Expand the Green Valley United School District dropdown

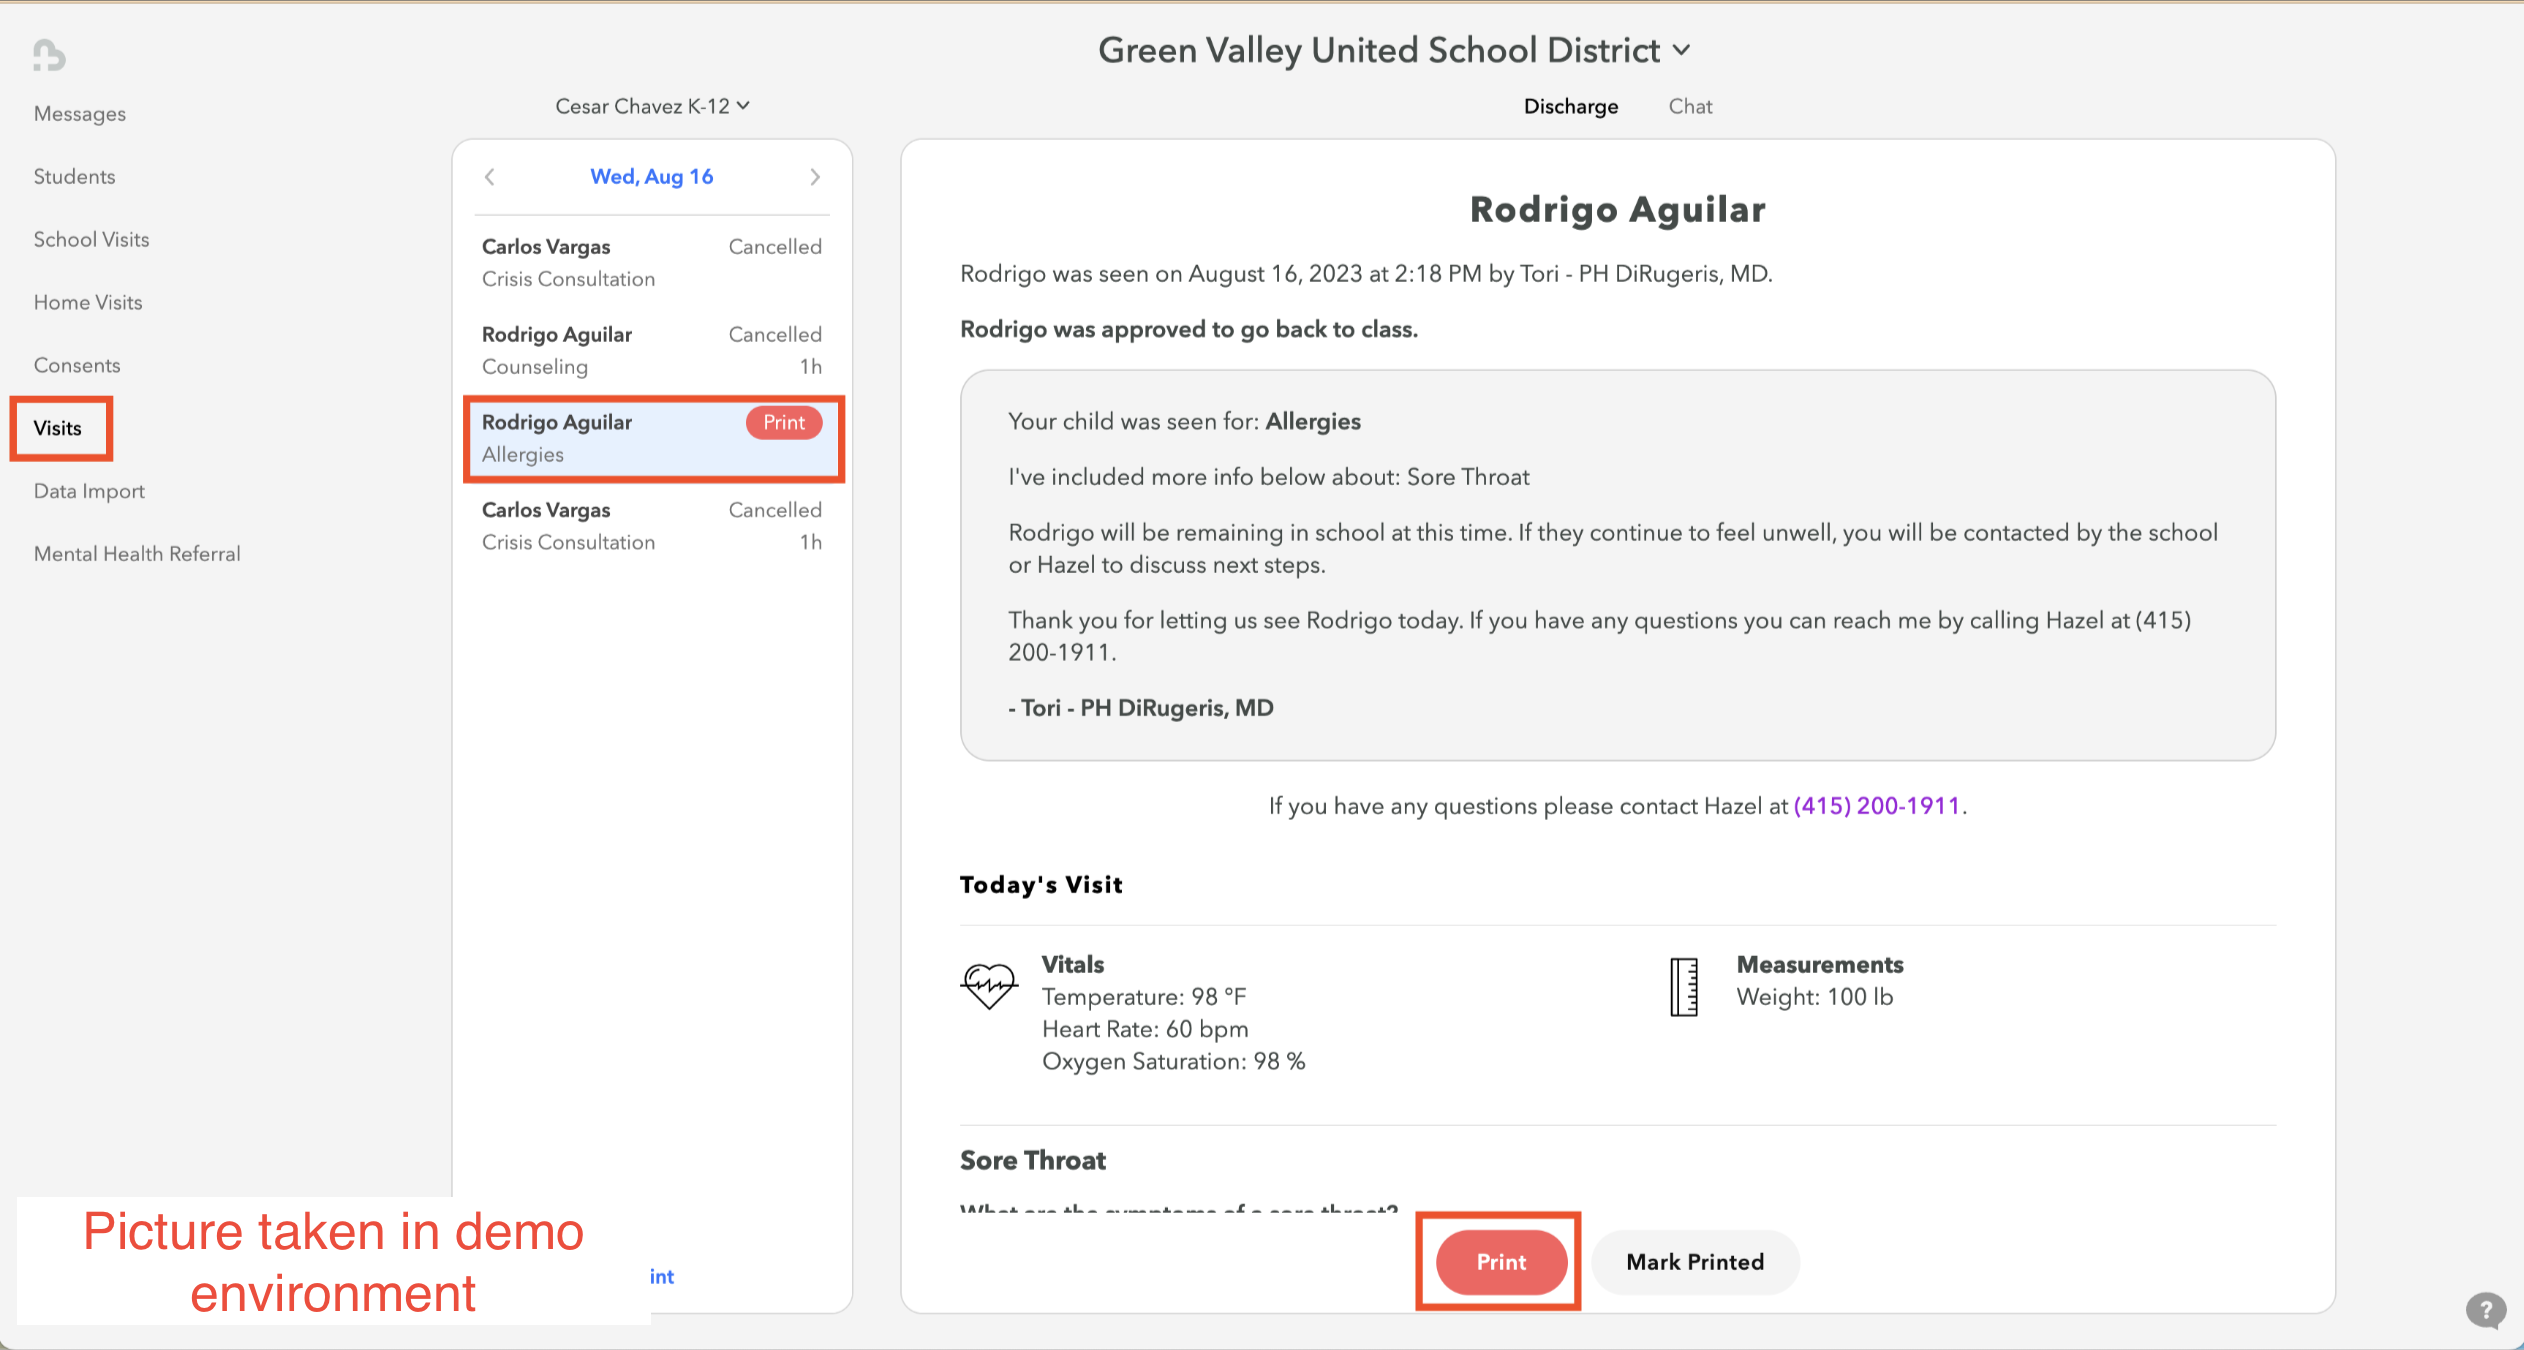click(x=1394, y=50)
